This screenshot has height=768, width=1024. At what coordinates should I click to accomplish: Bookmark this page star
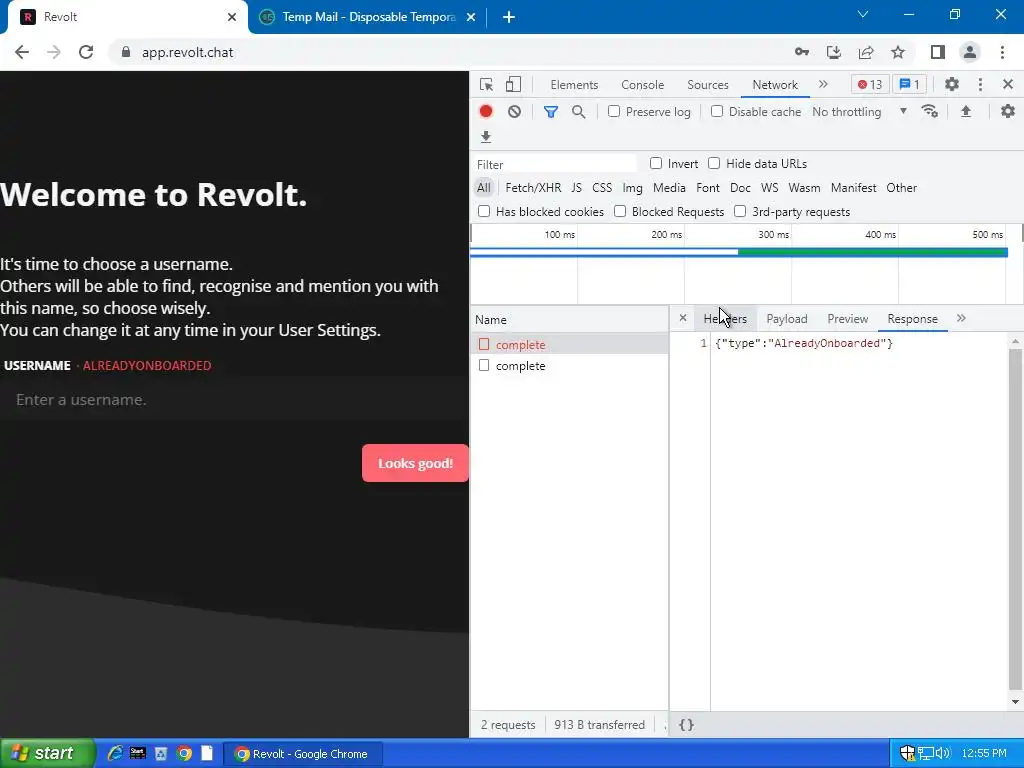[898, 52]
